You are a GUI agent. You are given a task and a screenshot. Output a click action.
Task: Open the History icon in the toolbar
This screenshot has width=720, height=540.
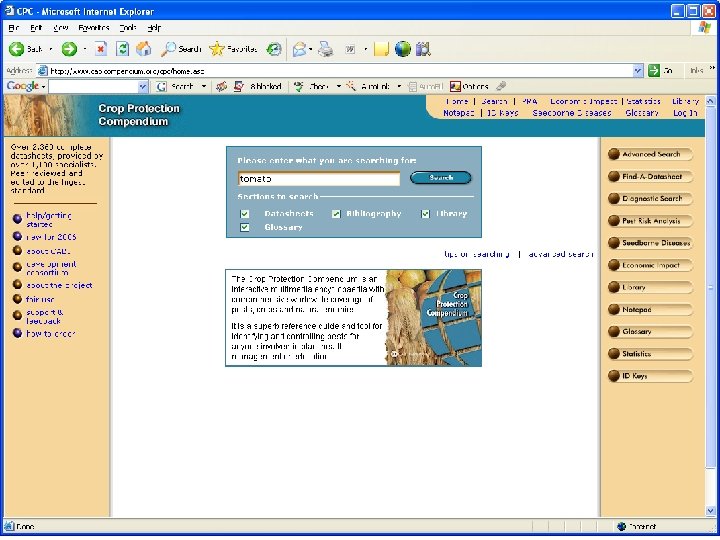coord(274,49)
